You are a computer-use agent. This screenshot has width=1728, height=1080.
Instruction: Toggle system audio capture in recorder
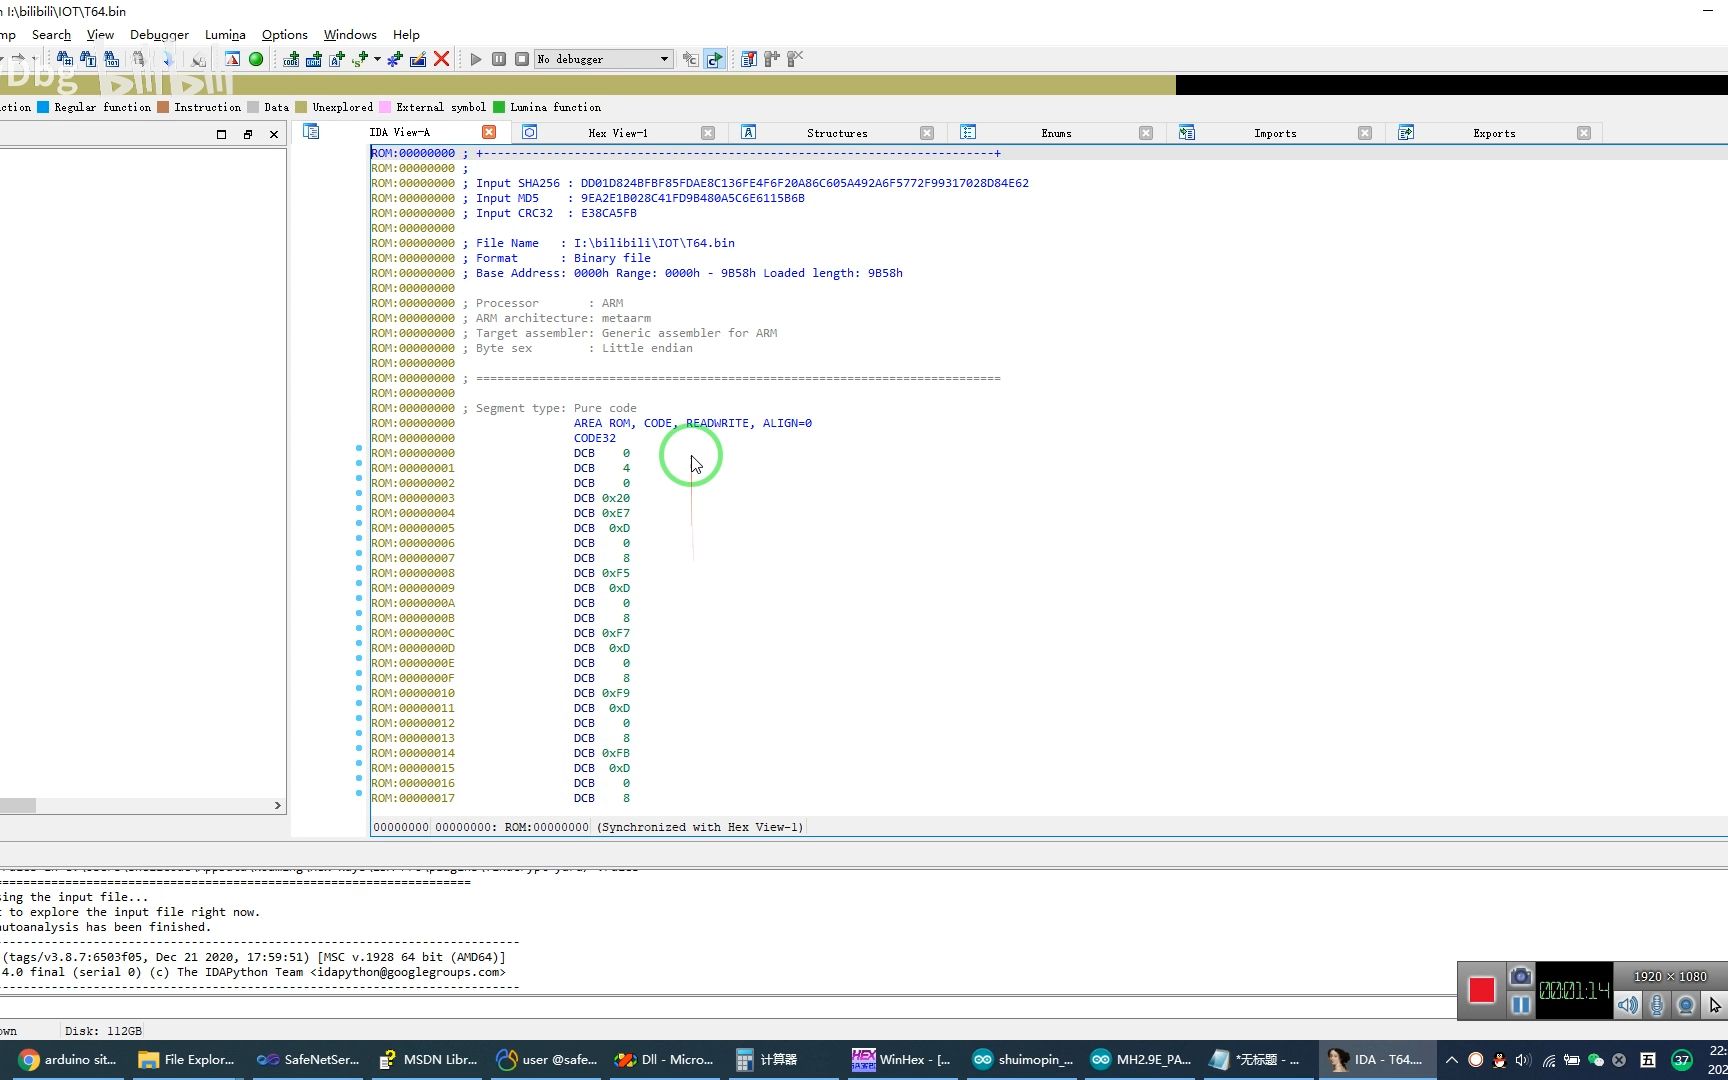pyautogui.click(x=1628, y=1005)
